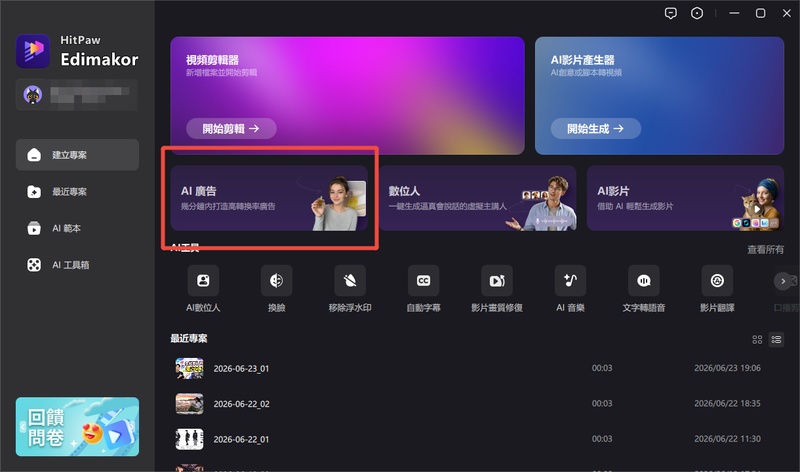The image size is (800, 472).
Task: Switch recent projects to grid view
Action: (757, 339)
